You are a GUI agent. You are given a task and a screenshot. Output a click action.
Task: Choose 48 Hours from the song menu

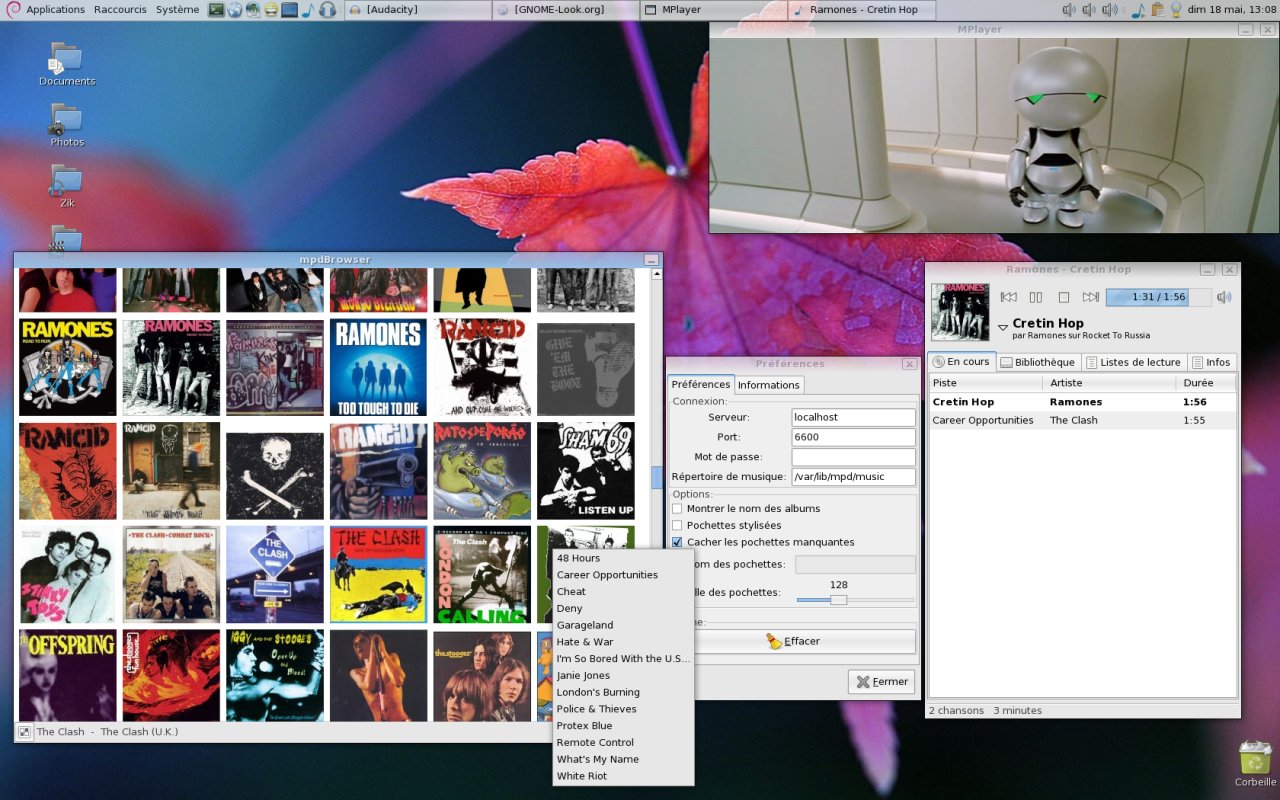[x=623, y=558]
